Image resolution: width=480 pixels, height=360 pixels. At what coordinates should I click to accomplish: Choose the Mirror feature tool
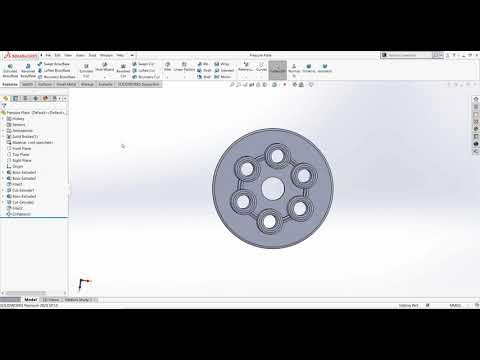(x=223, y=77)
